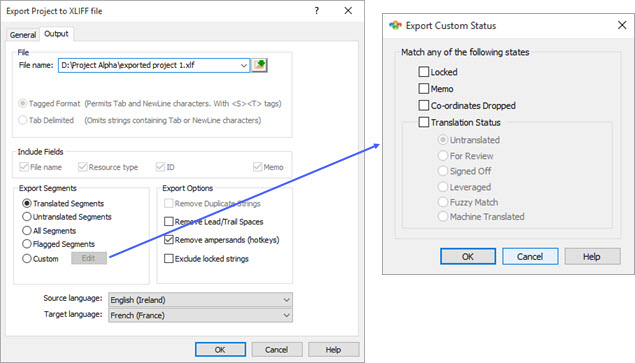This screenshot has height=363, width=635.
Task: Click the Export Custom Status app icon
Action: pyautogui.click(x=395, y=26)
